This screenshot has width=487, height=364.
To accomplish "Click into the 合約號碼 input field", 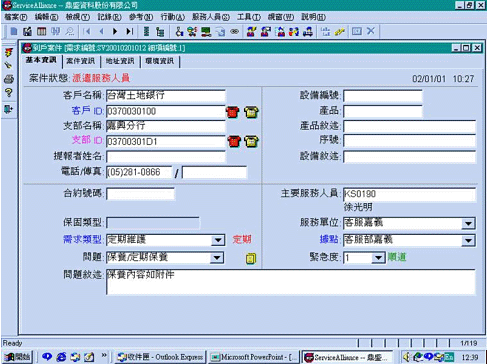I will pos(140,194).
